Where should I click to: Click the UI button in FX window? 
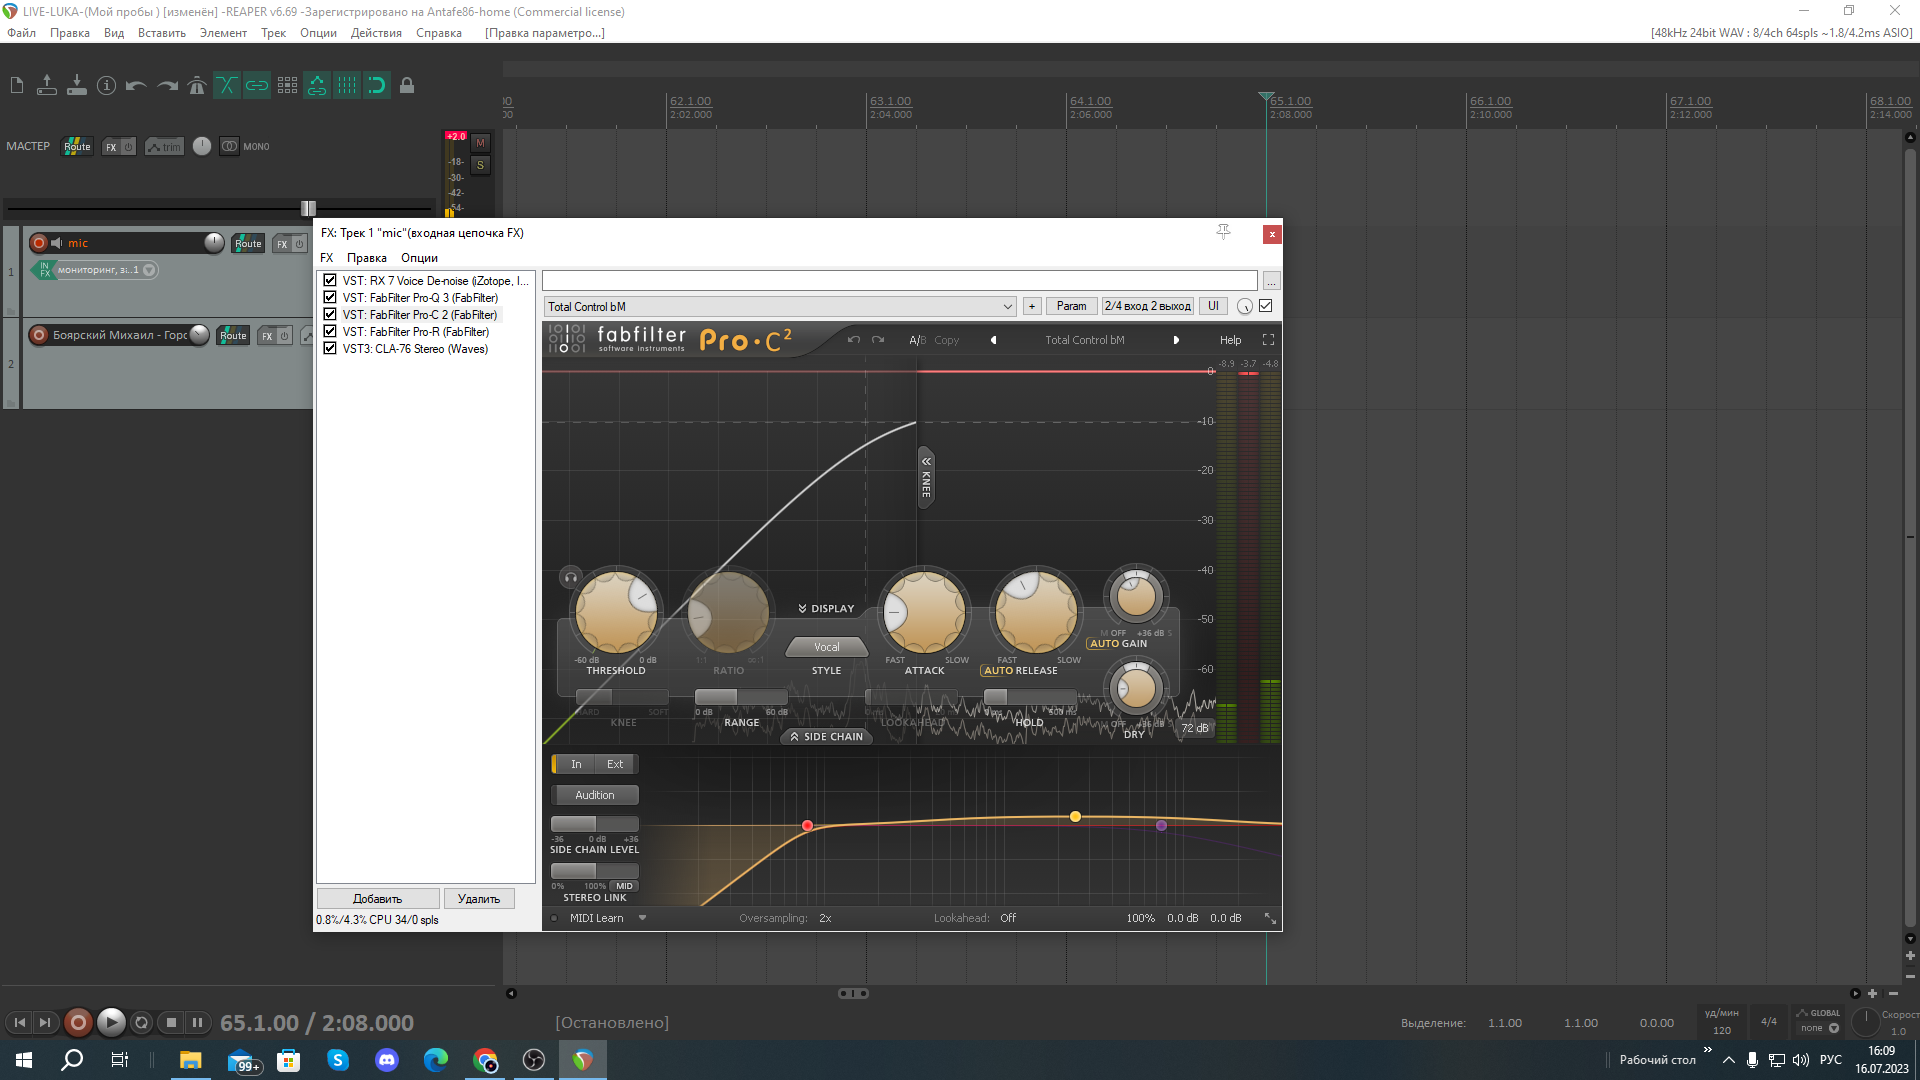1213,307
